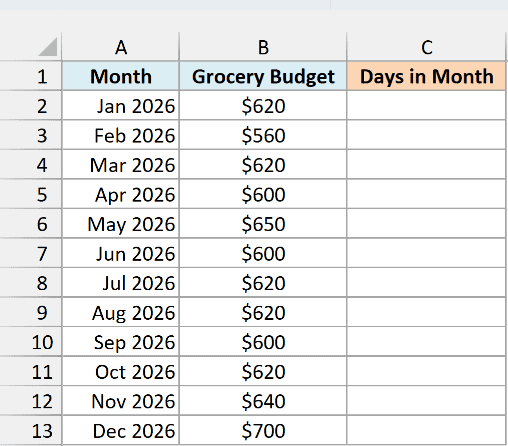Select row 2 header
This screenshot has height=446, width=508.
31,106
